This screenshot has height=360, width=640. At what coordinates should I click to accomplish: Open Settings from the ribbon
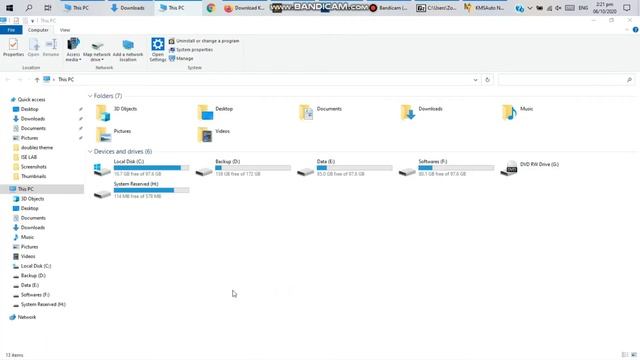coord(158,50)
